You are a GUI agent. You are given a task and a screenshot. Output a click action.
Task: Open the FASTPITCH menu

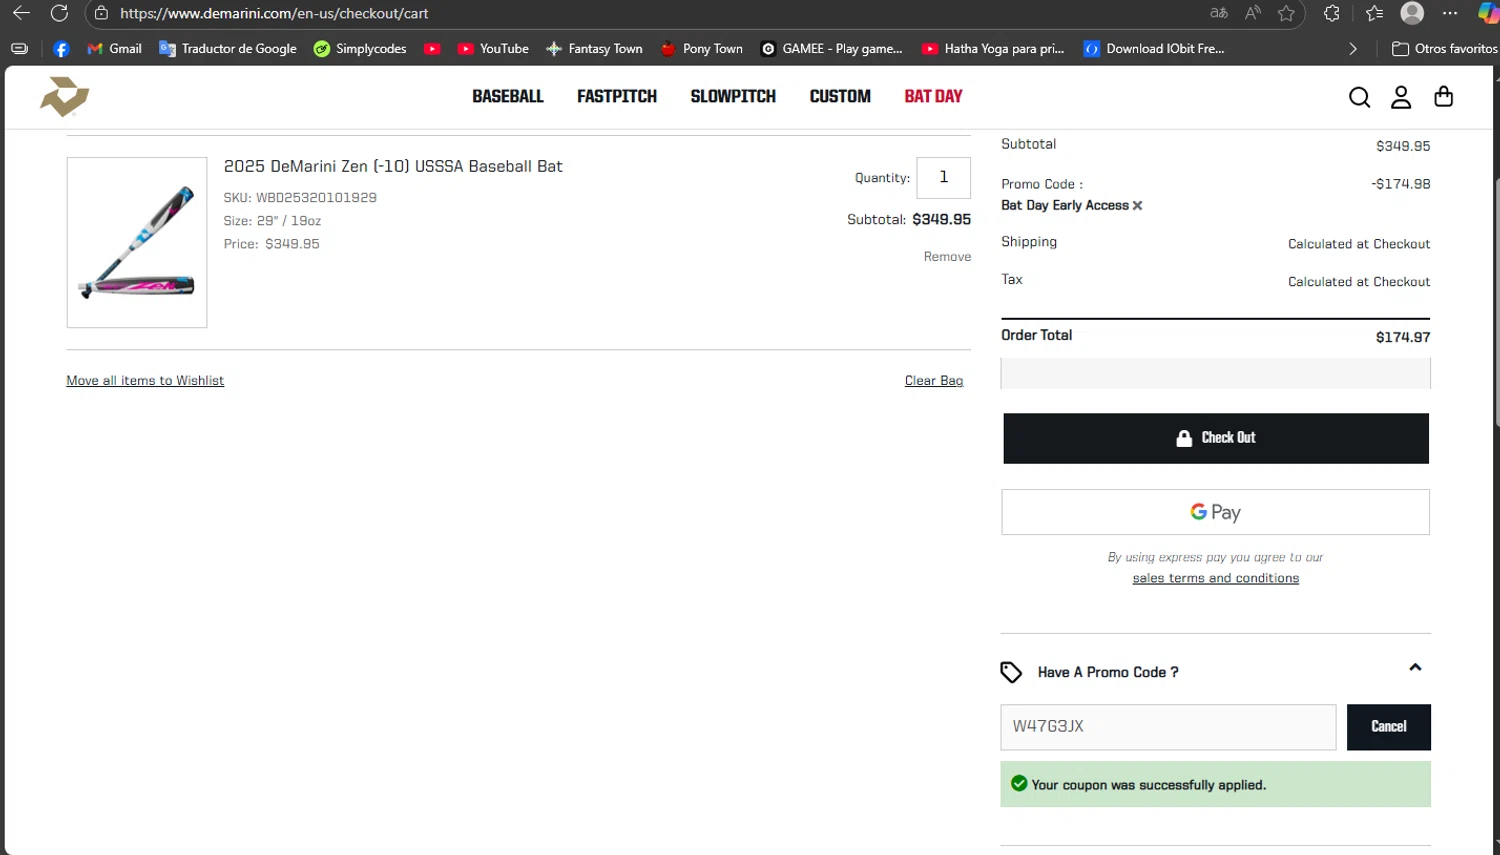click(x=617, y=97)
